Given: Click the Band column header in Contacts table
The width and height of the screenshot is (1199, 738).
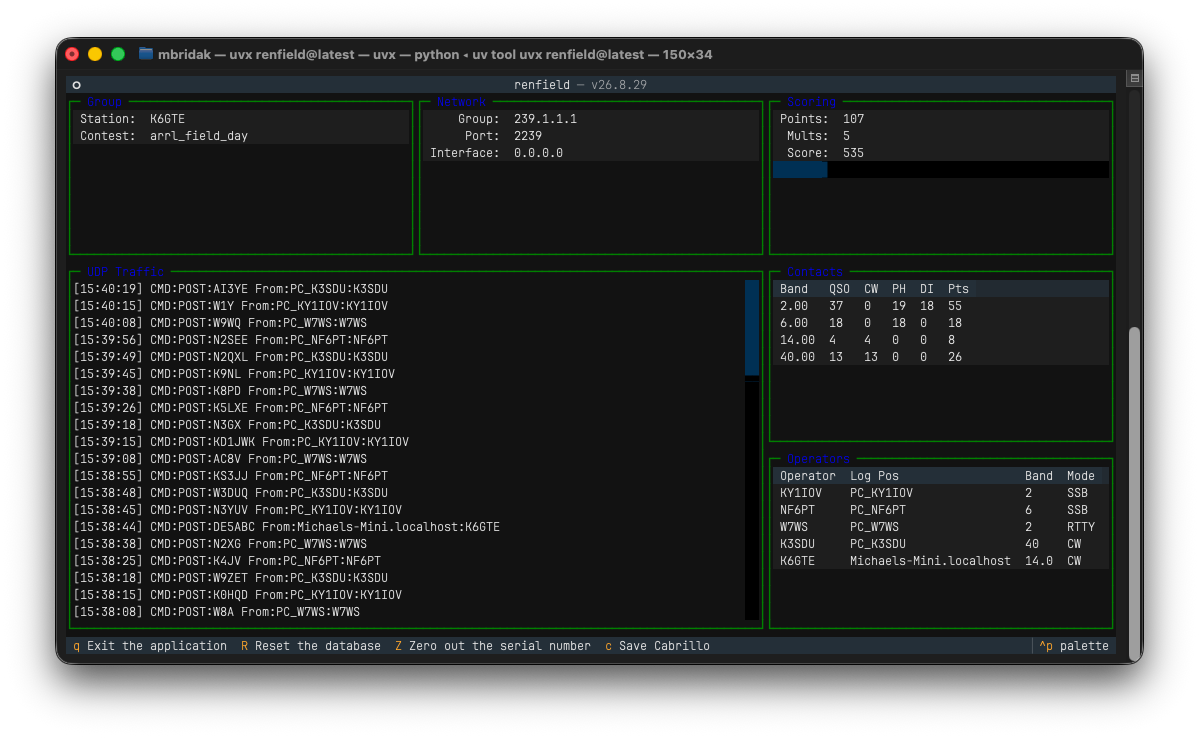Looking at the screenshot, I should pos(794,289).
